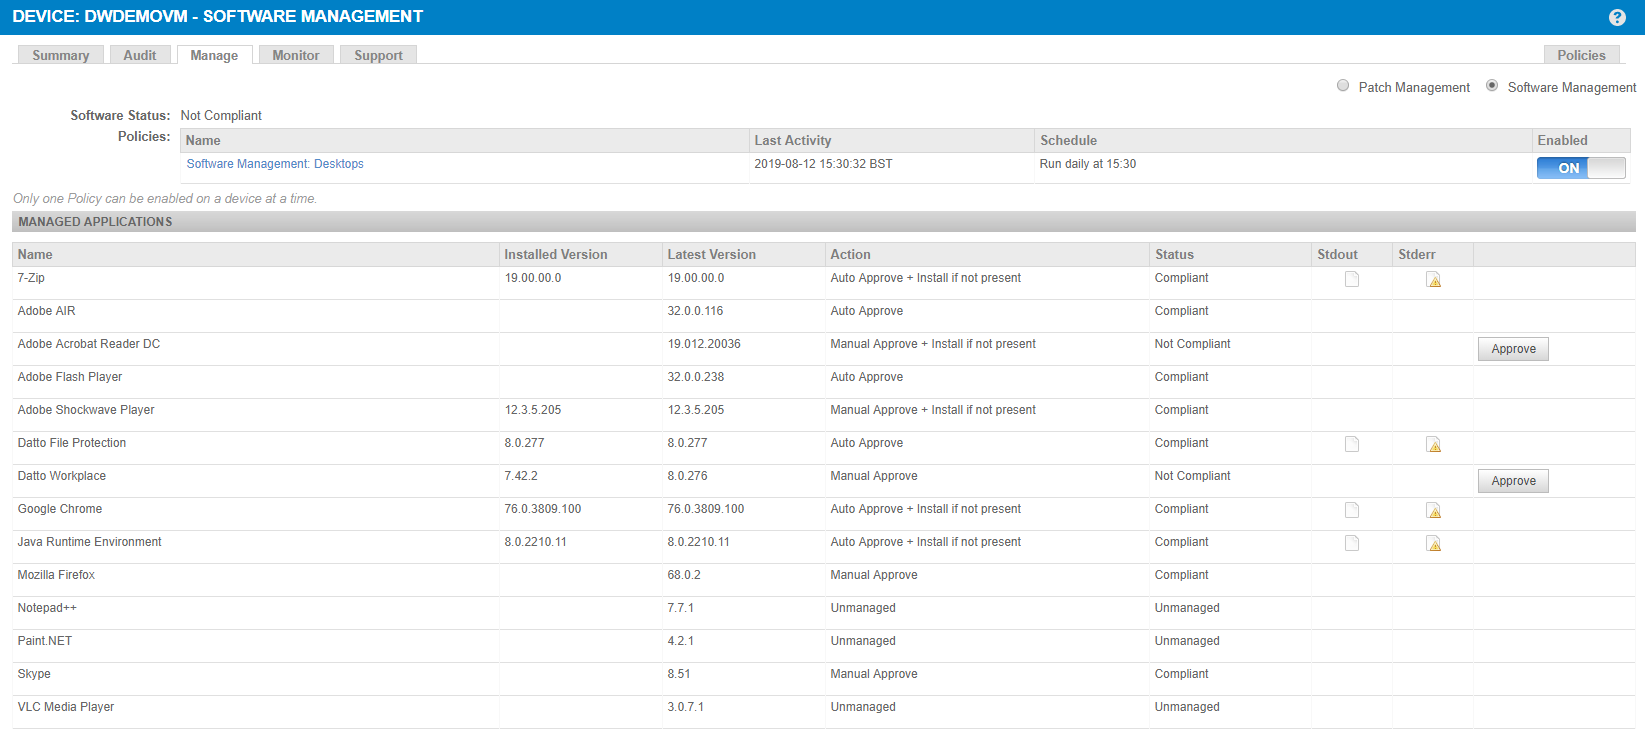The width and height of the screenshot is (1645, 738).
Task: Click Not Compliant status for Adobe Acrobat
Action: (x=1192, y=344)
